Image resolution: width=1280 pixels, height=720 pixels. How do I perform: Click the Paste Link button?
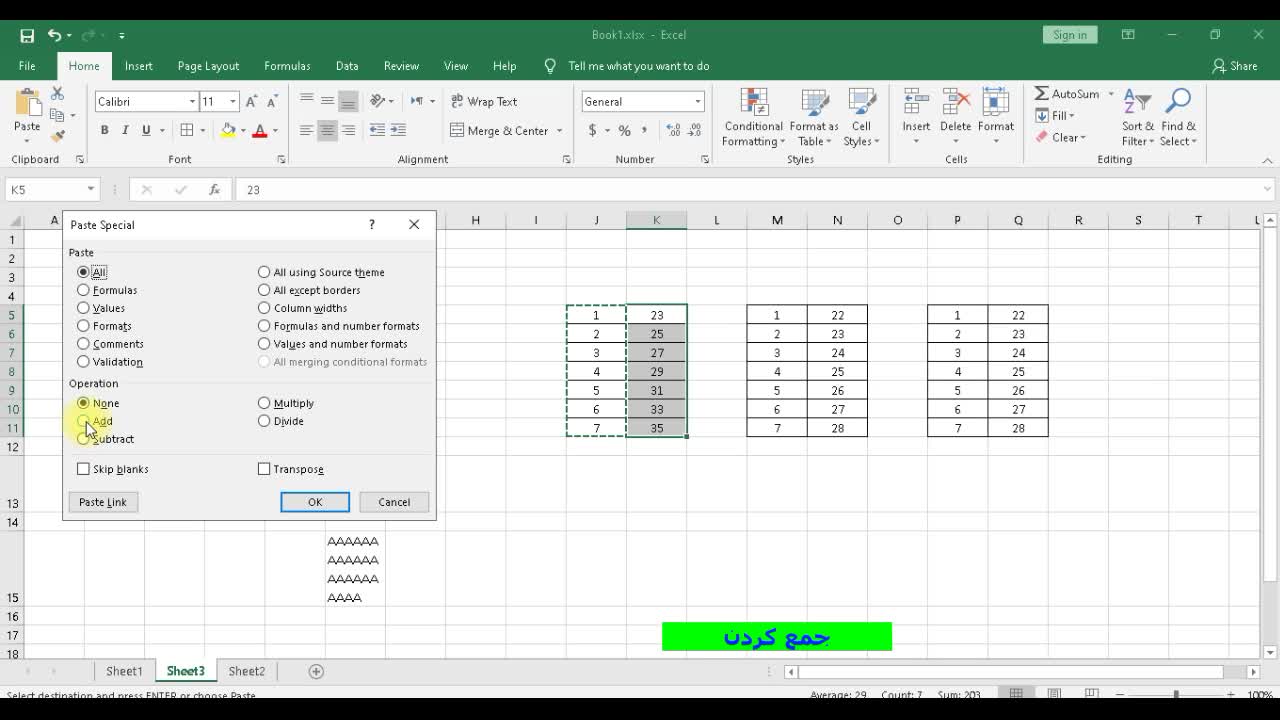tap(103, 502)
